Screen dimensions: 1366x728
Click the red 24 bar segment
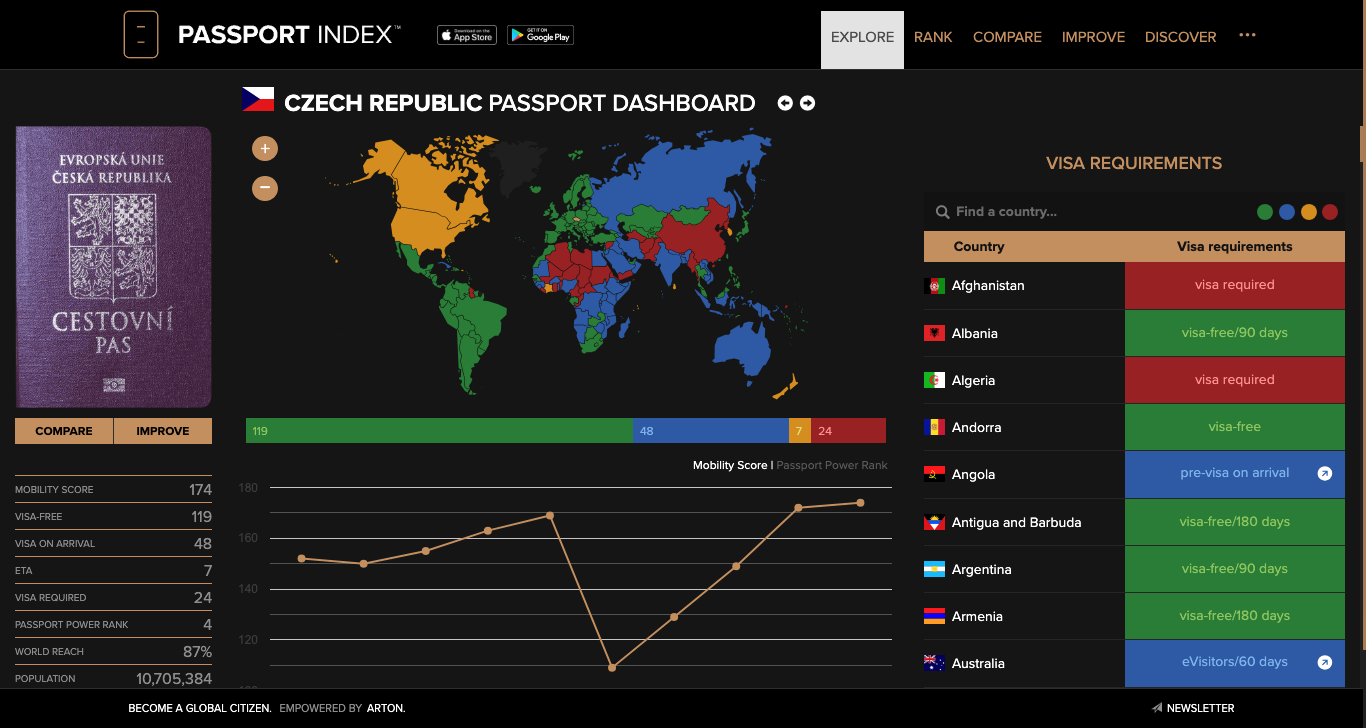[x=848, y=431]
